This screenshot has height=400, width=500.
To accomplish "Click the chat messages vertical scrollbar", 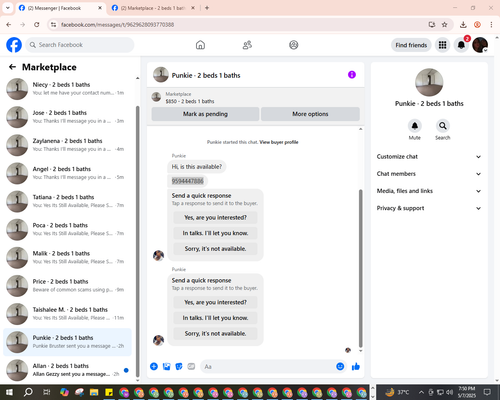I will [x=360, y=268].
